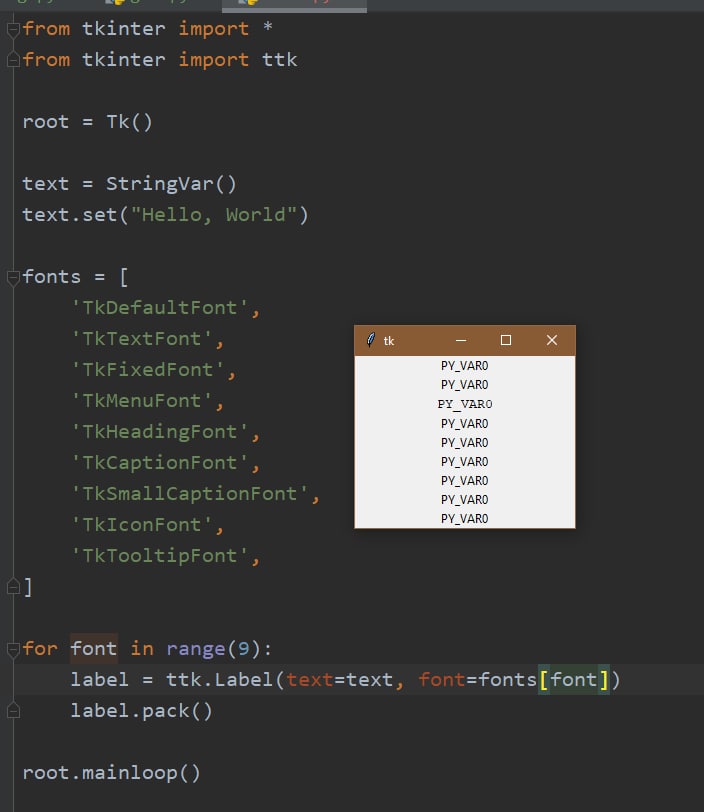
Task: Collapse the 'fonts = [' list fold marker
Action: pos(13,278)
